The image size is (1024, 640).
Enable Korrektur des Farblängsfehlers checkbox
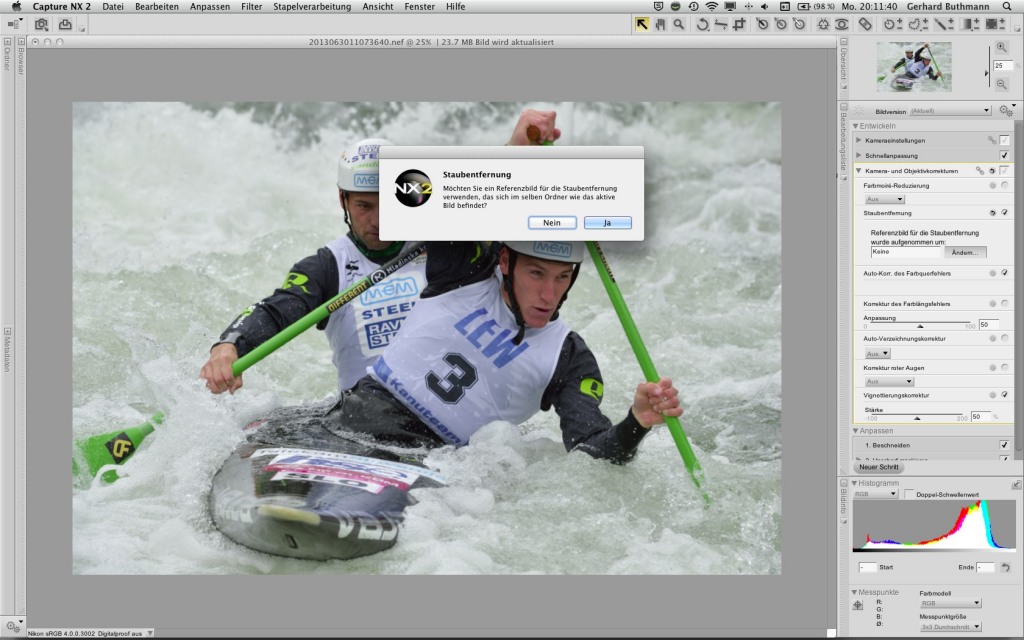tap(1004, 304)
